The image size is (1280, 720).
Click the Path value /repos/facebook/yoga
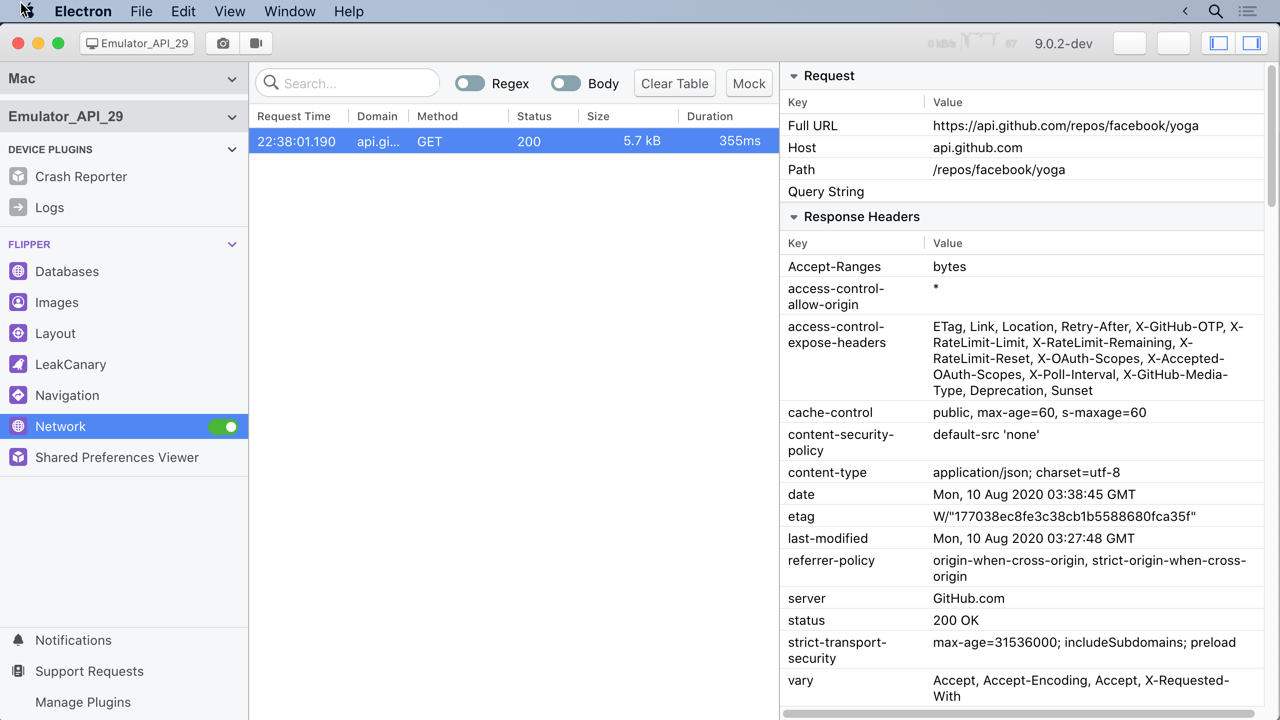[999, 169]
